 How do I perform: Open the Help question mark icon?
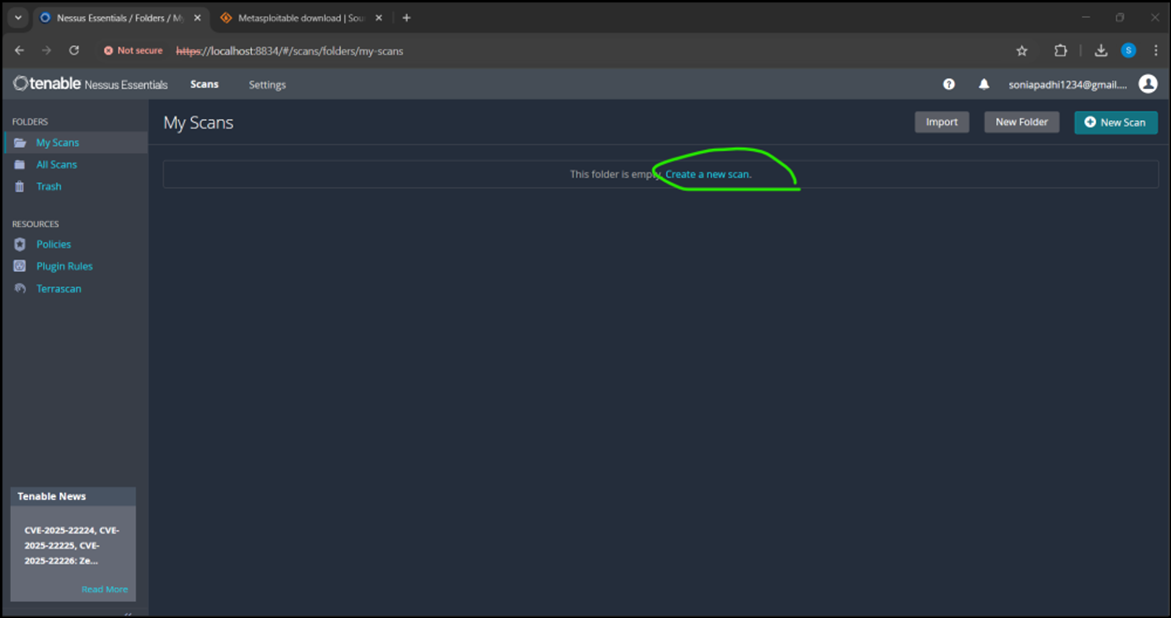[x=948, y=84]
